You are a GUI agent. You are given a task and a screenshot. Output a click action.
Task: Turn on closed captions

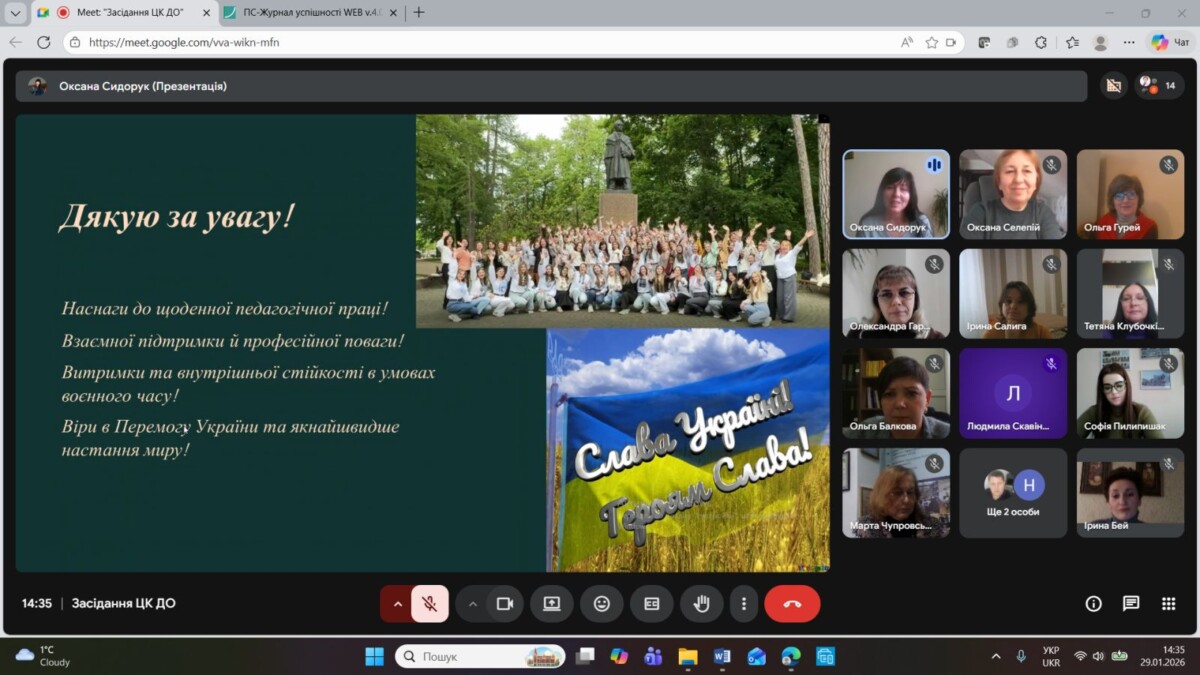[652, 604]
